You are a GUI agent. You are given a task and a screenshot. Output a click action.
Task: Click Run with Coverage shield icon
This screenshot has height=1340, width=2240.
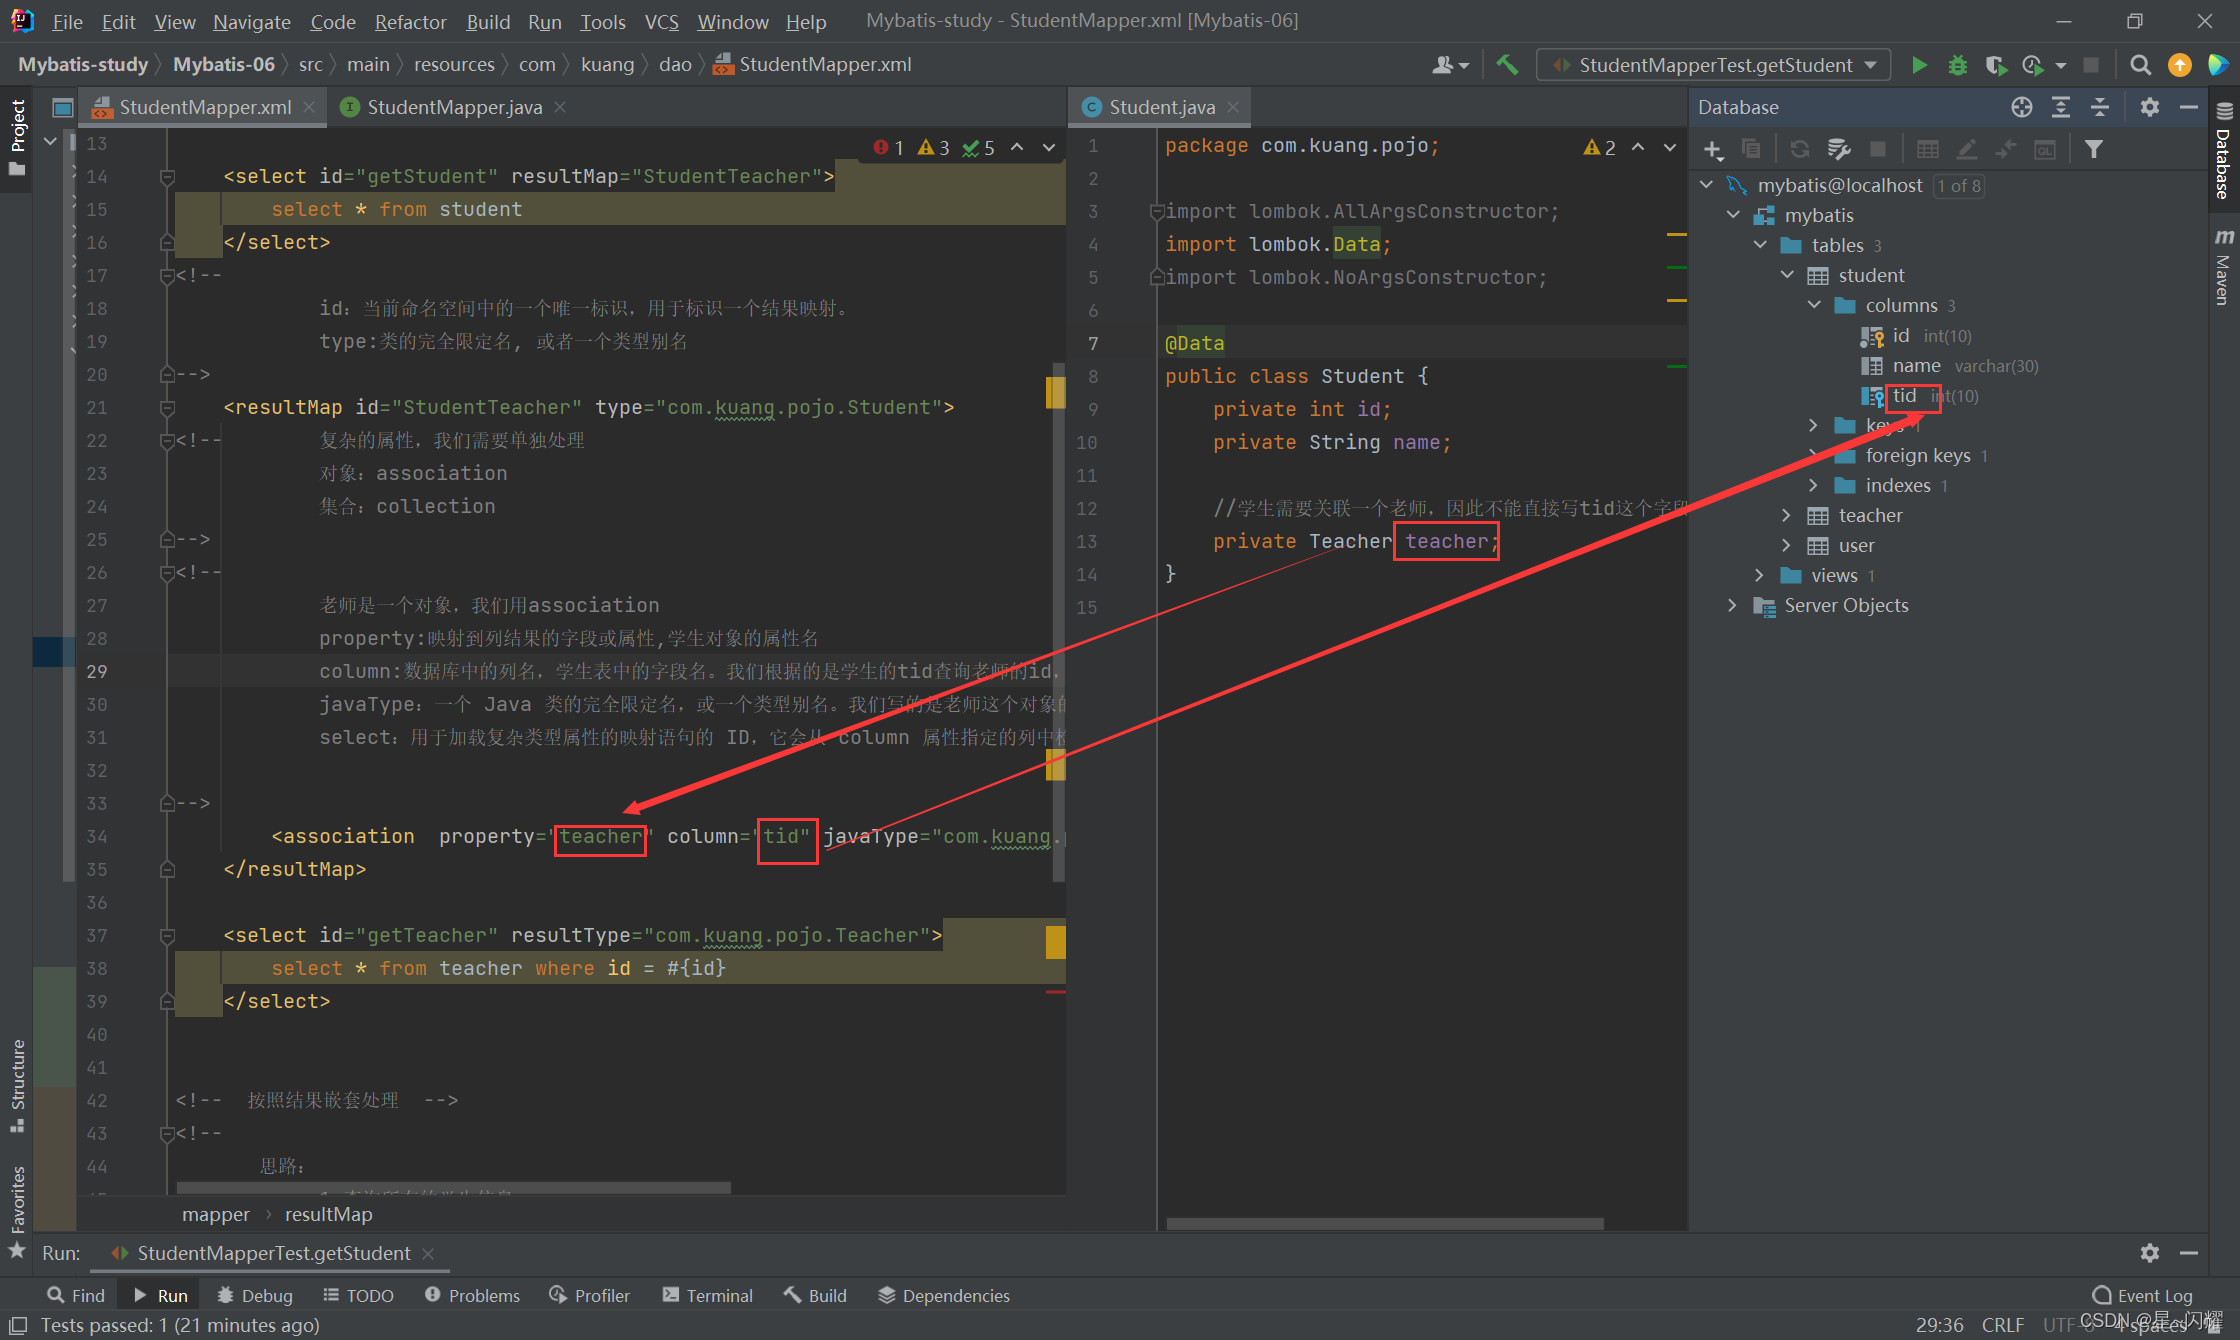click(x=1995, y=65)
